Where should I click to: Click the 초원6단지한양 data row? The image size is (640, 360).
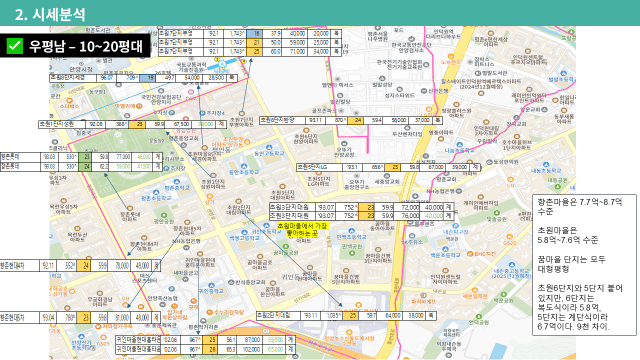[351, 120]
